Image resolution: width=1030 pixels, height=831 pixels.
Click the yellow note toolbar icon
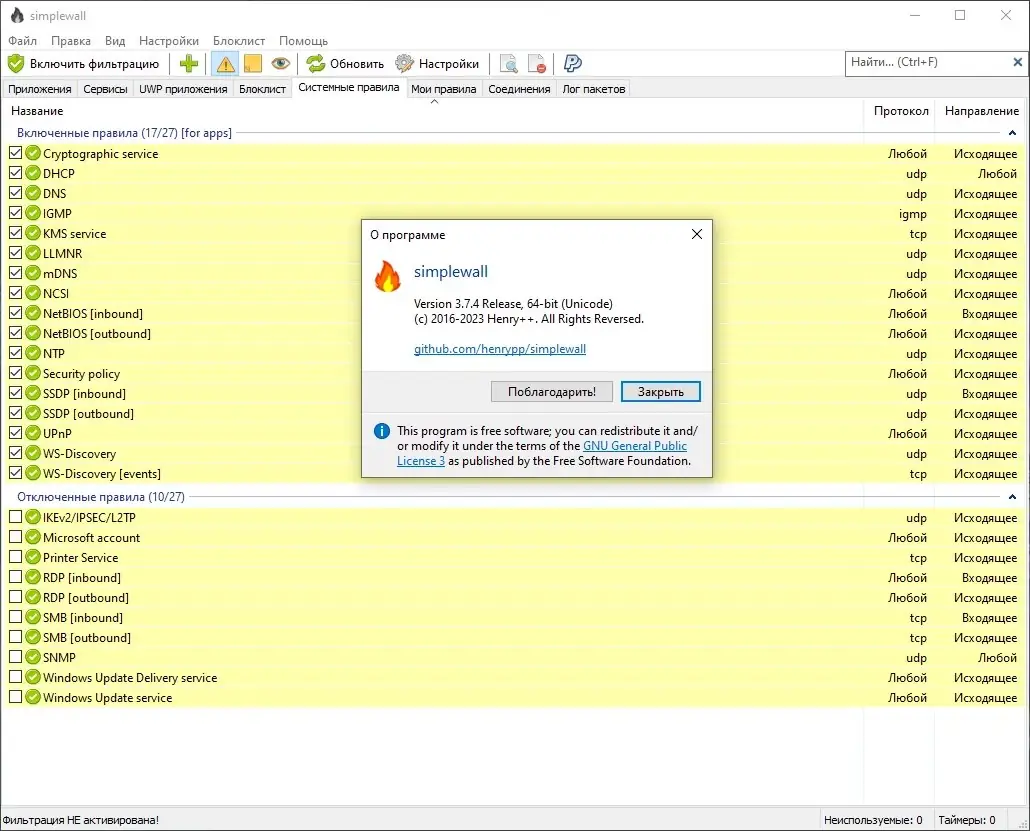[253, 64]
